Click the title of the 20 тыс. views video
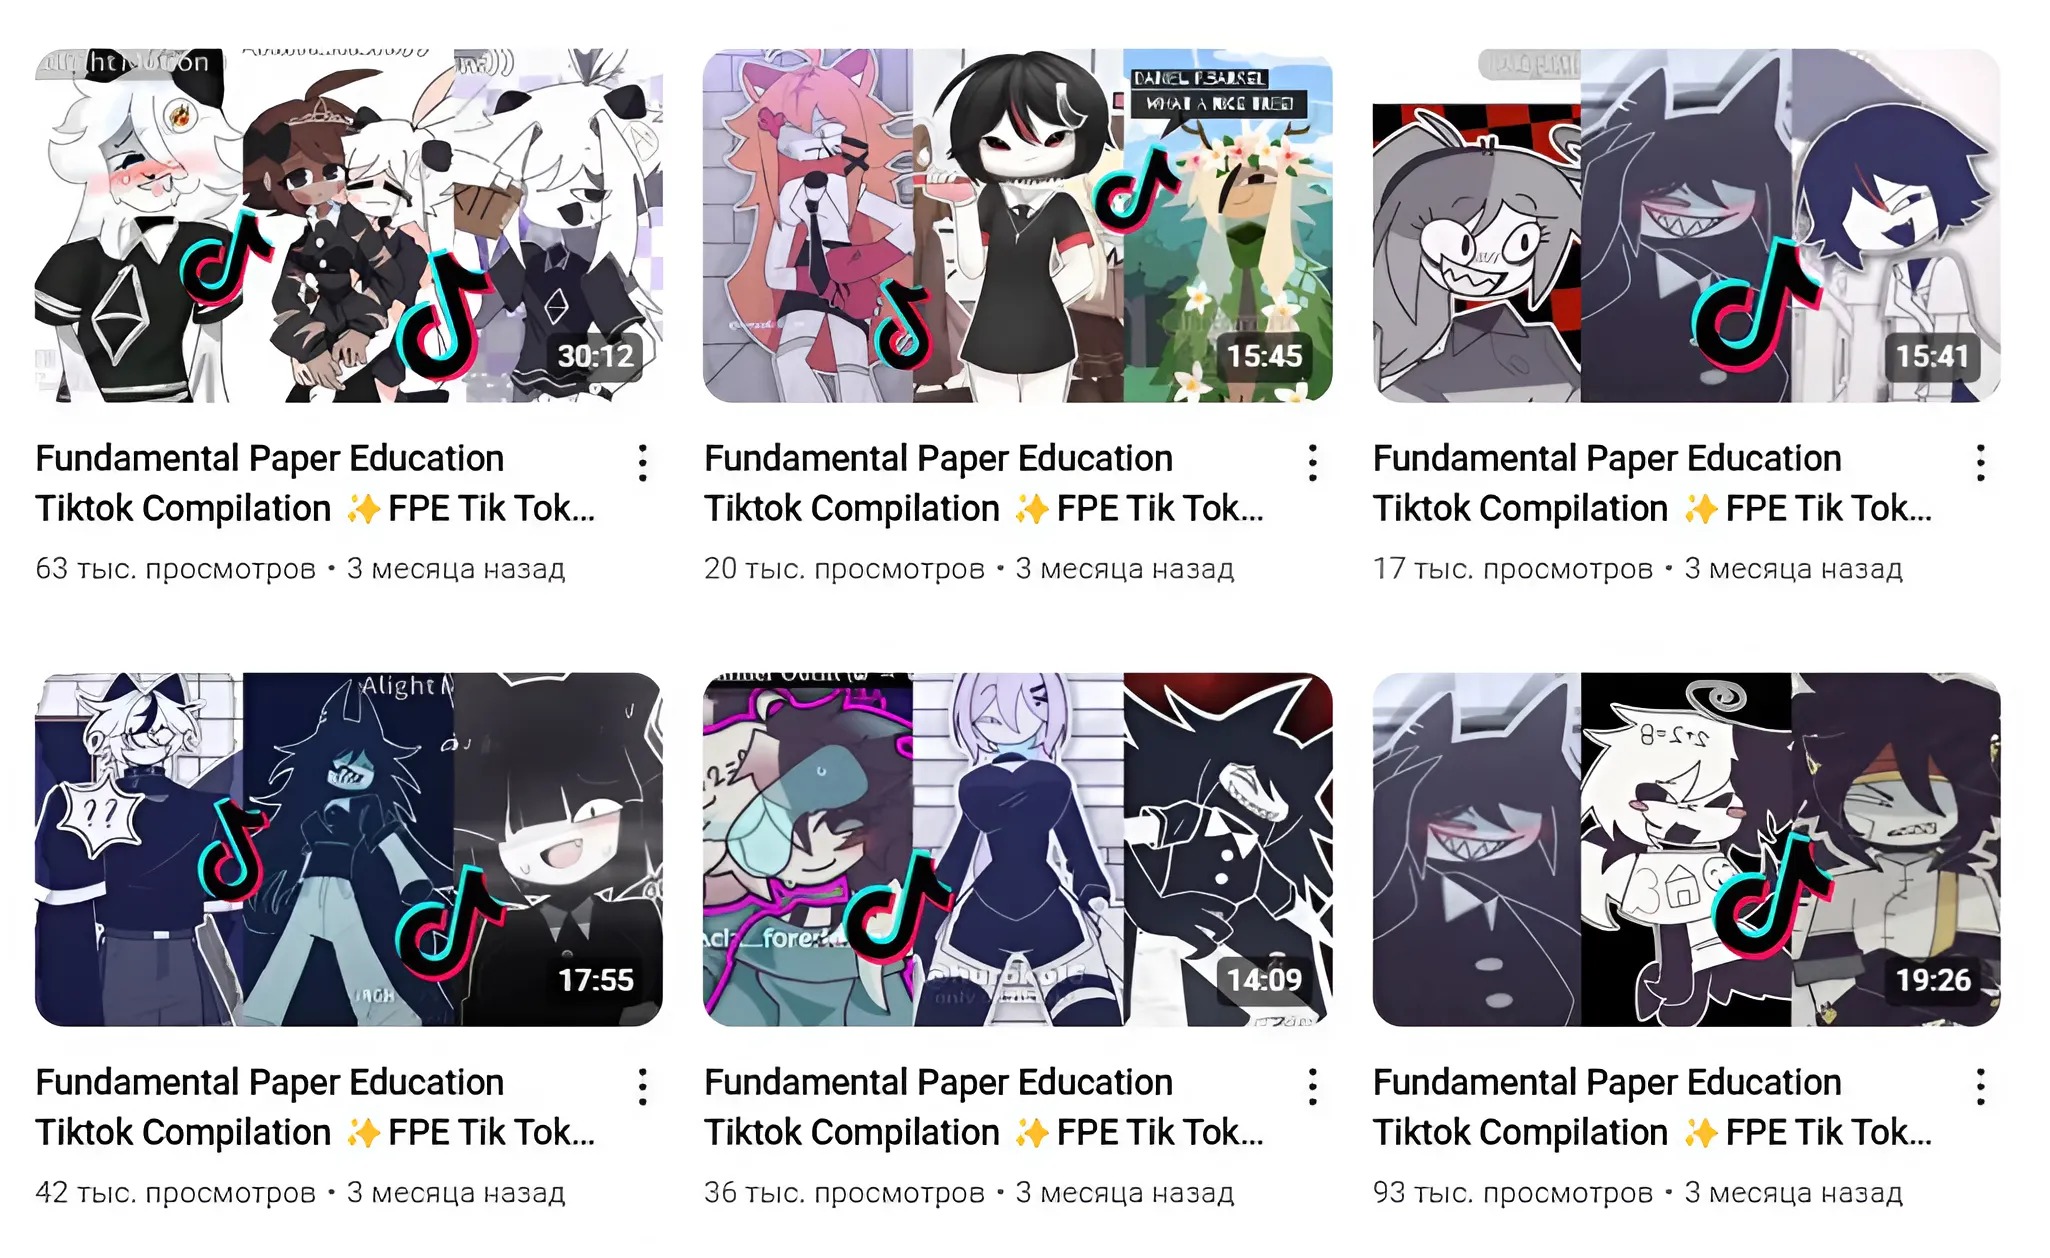The height and width of the screenshot is (1258, 2050). tap(984, 483)
